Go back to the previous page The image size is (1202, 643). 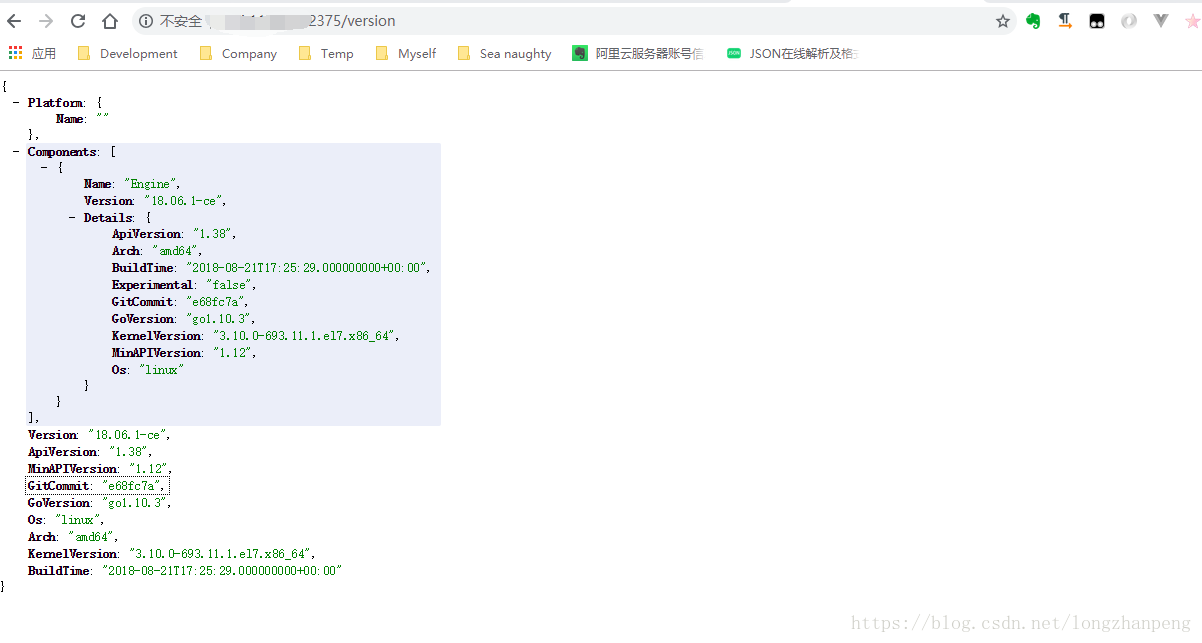(x=14, y=21)
